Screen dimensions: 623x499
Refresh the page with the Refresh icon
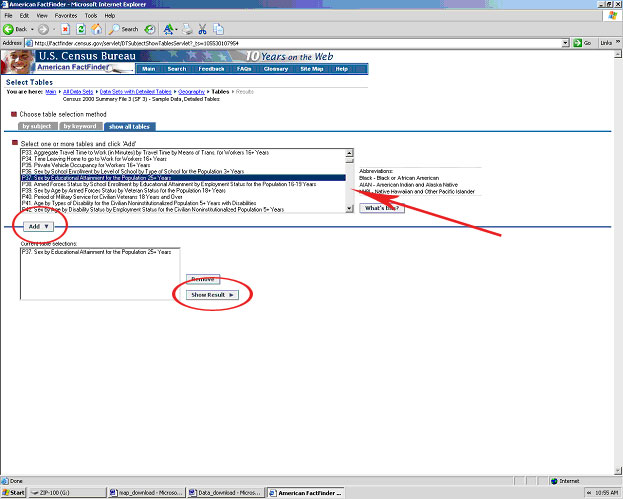(x=81, y=29)
